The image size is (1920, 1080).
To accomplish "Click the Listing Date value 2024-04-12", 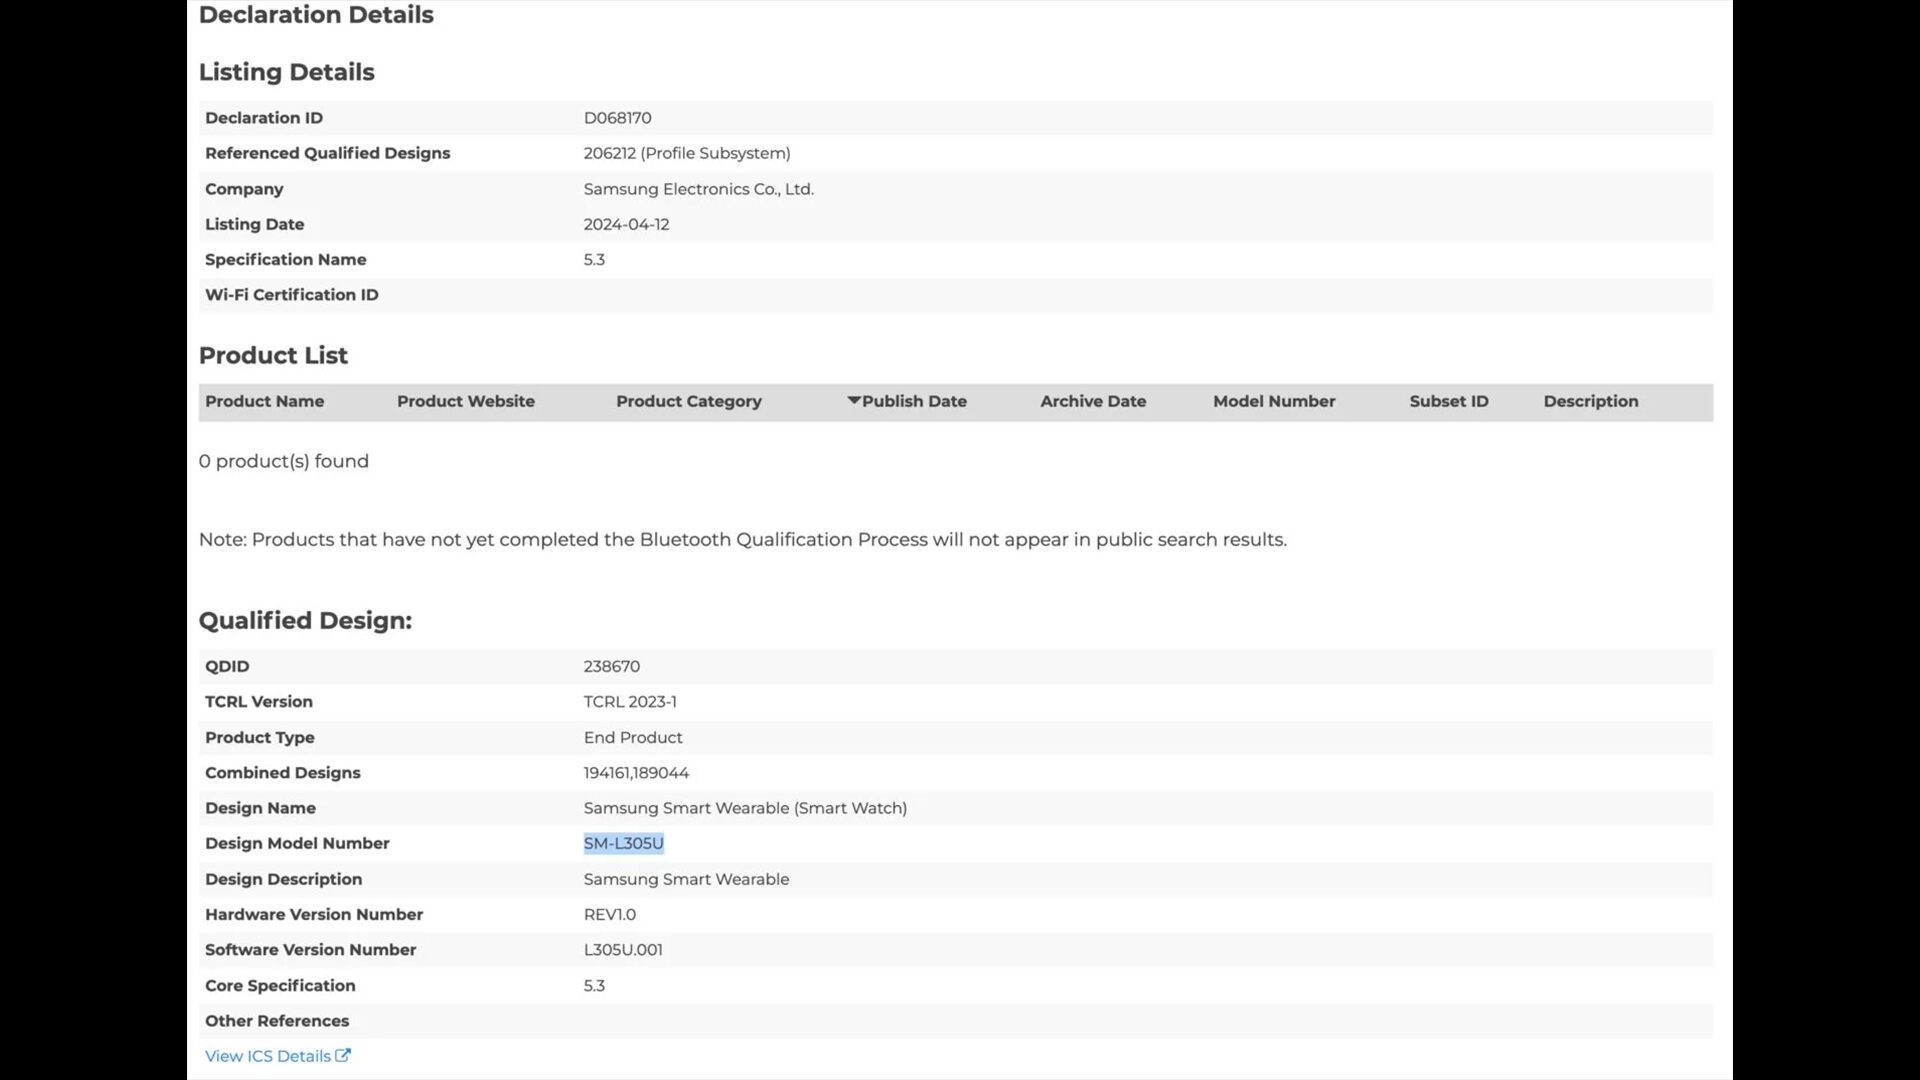I will pos(626,224).
